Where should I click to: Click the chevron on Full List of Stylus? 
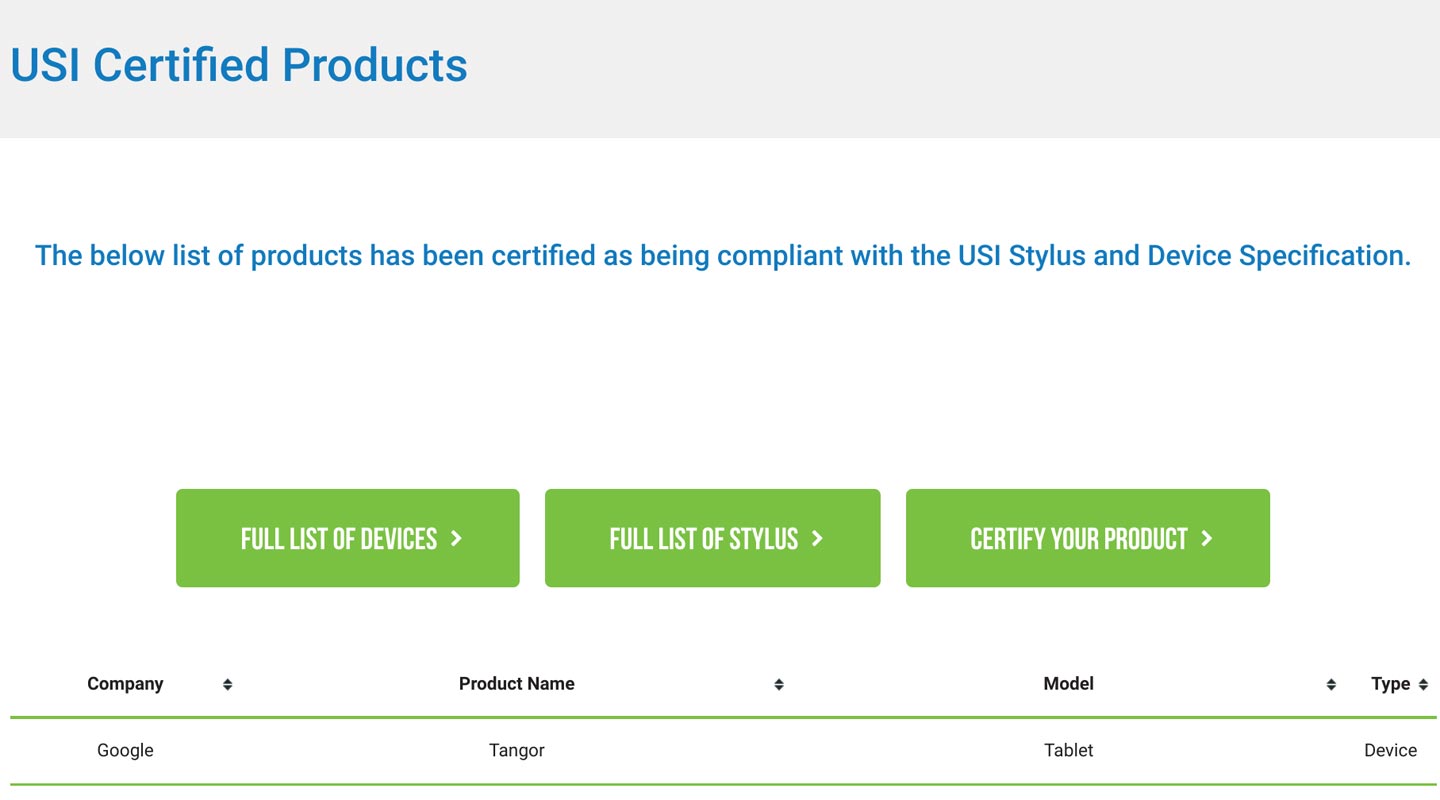(817, 539)
